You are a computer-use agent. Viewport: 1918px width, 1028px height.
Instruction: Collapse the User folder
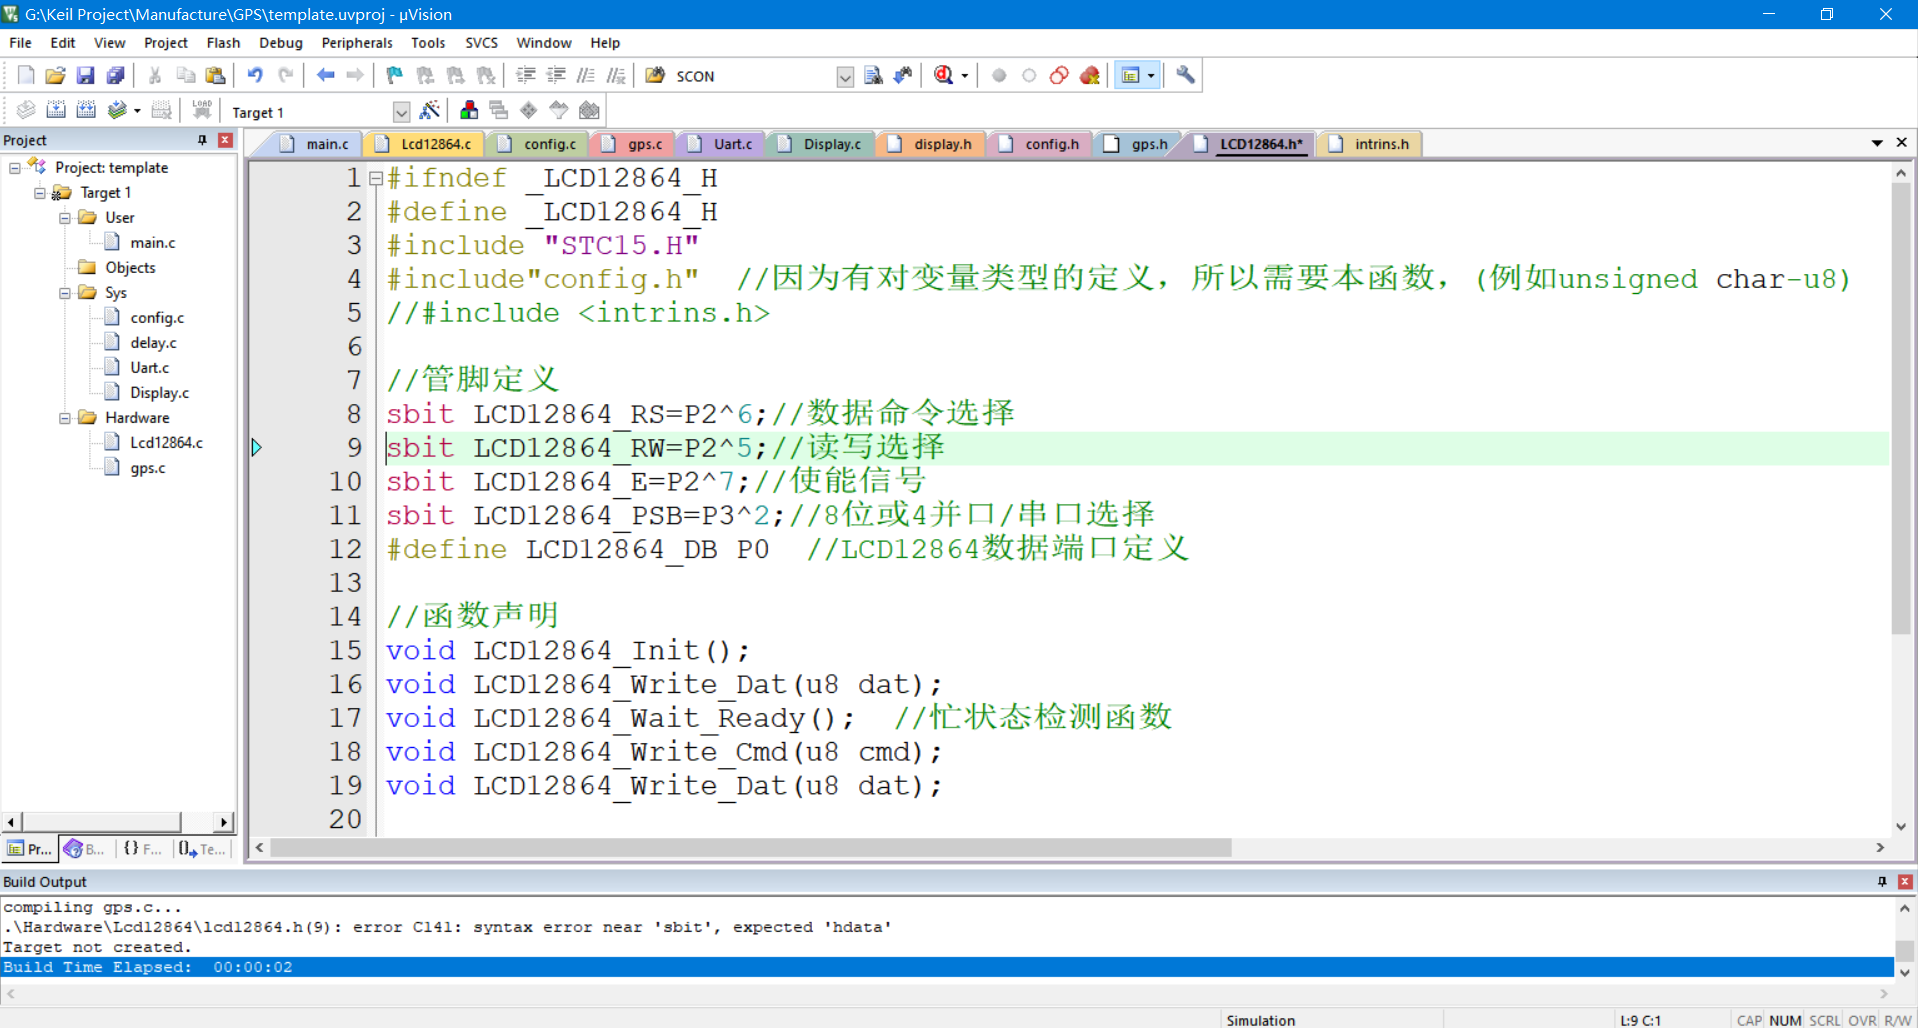click(x=65, y=218)
